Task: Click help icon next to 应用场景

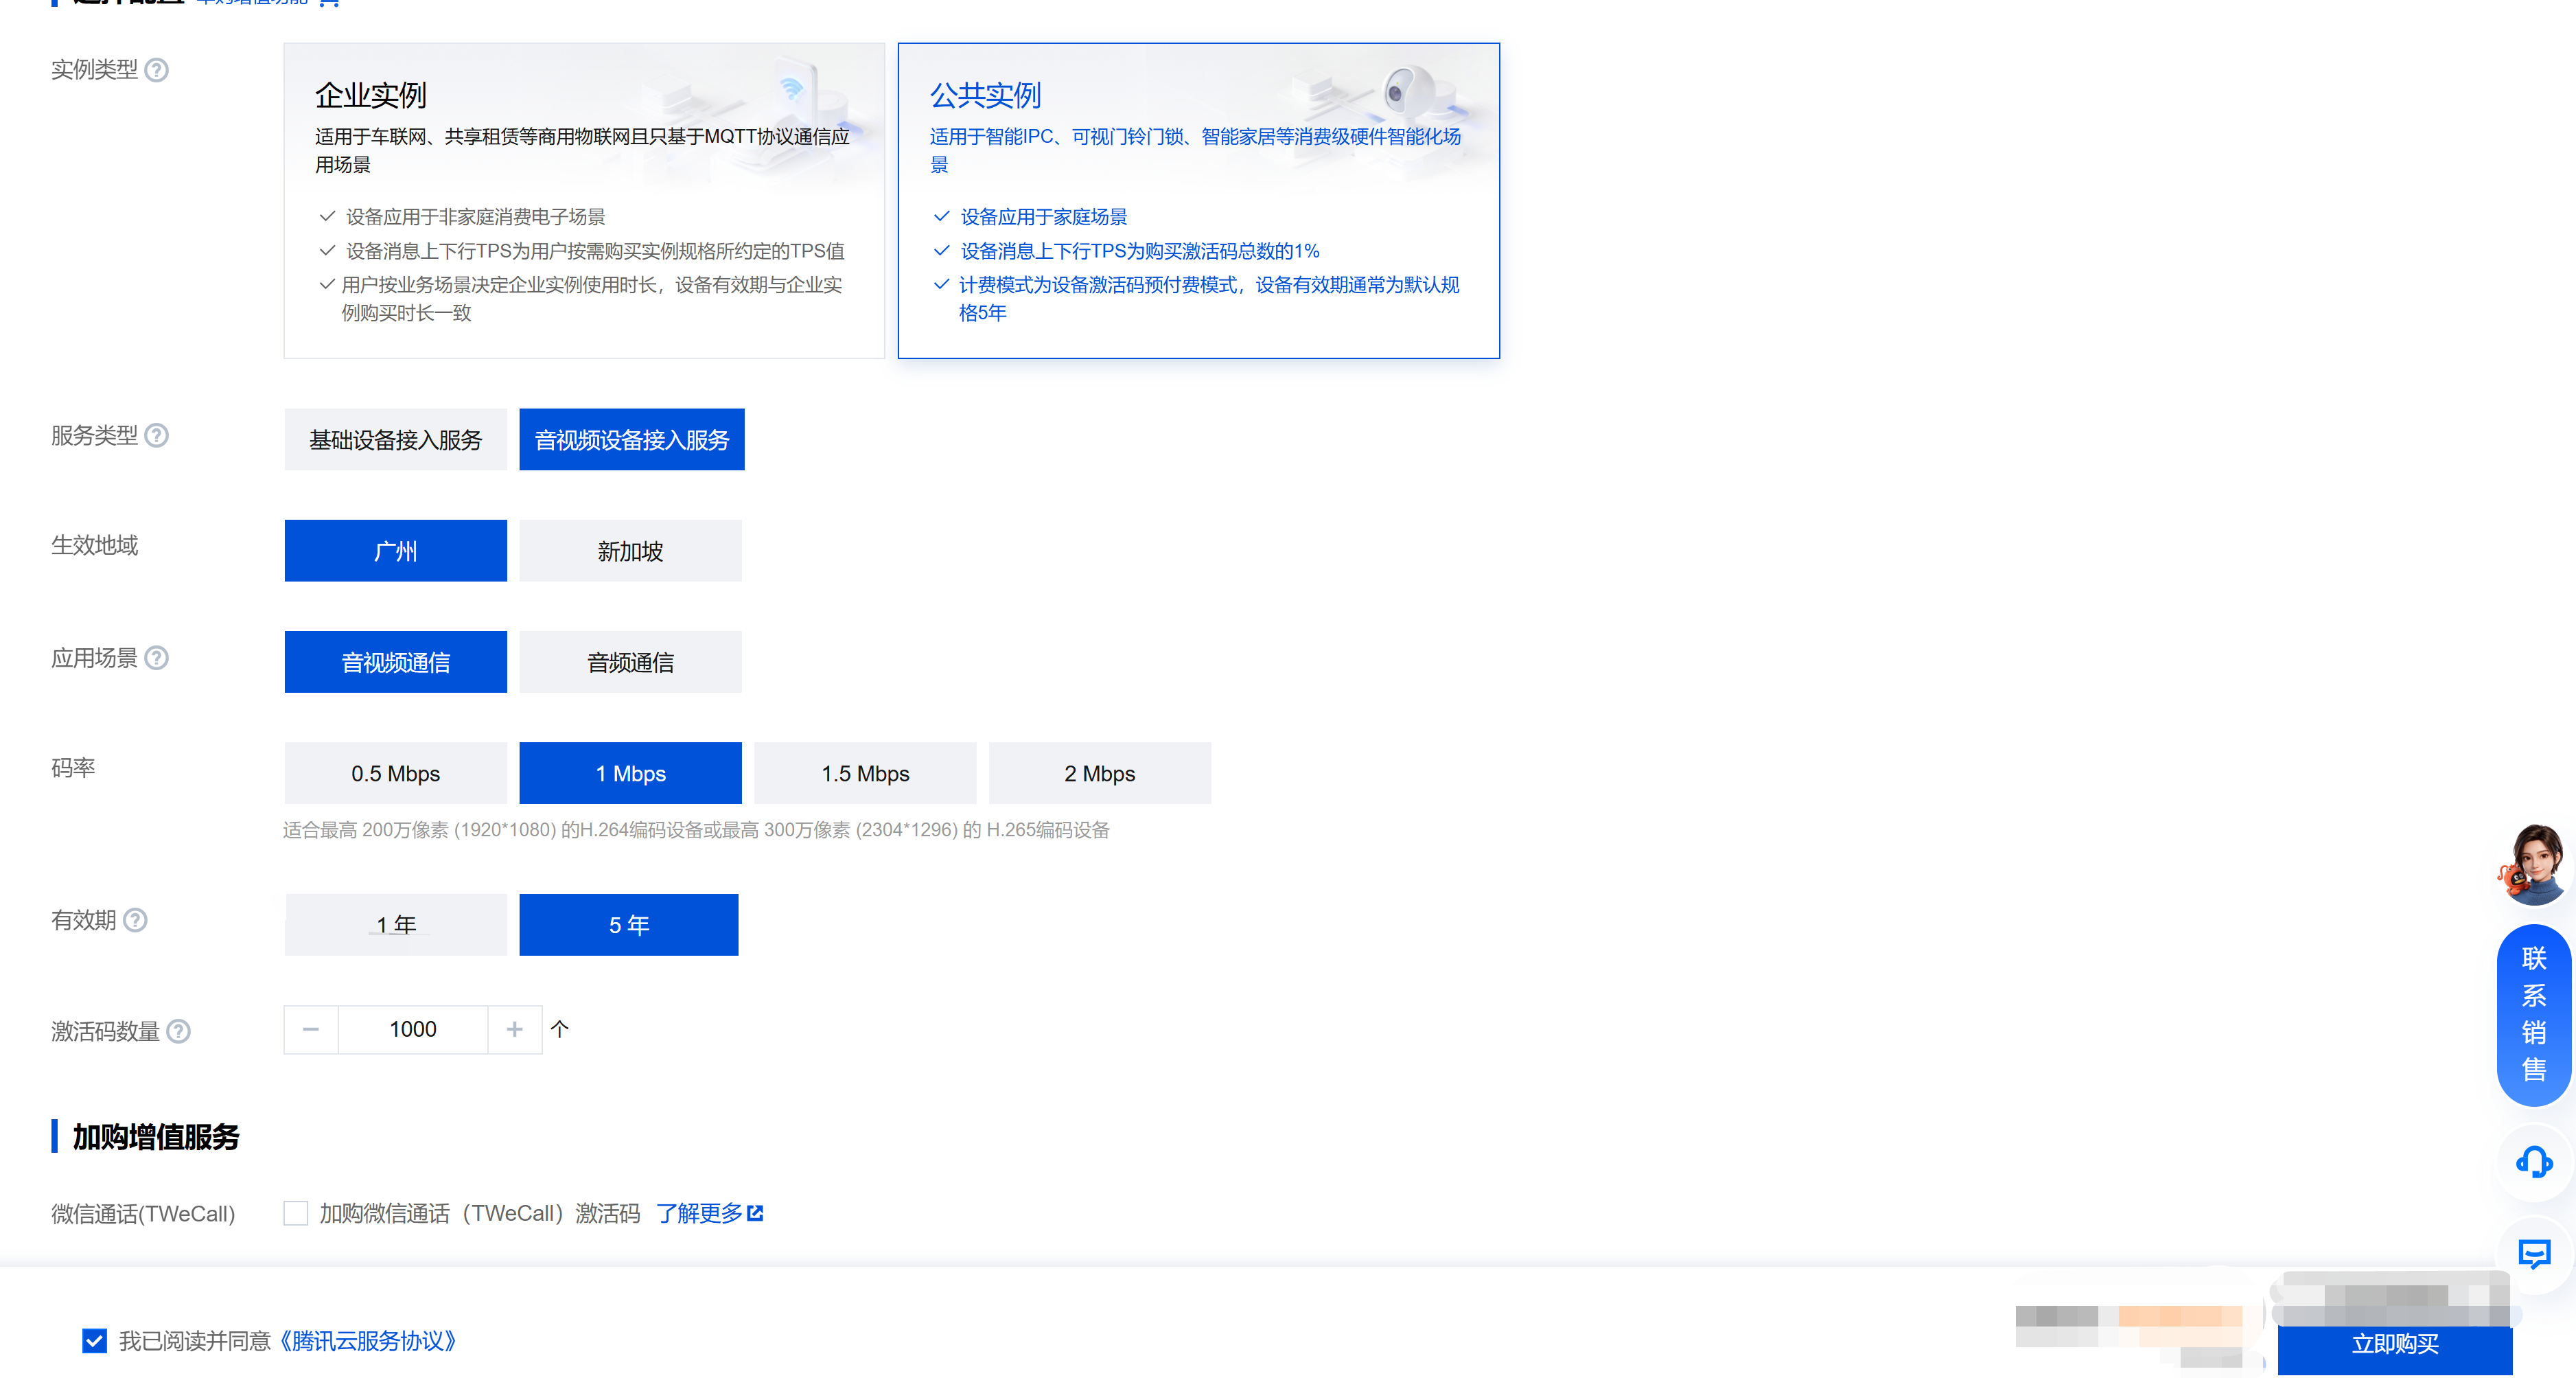Action: (x=157, y=658)
